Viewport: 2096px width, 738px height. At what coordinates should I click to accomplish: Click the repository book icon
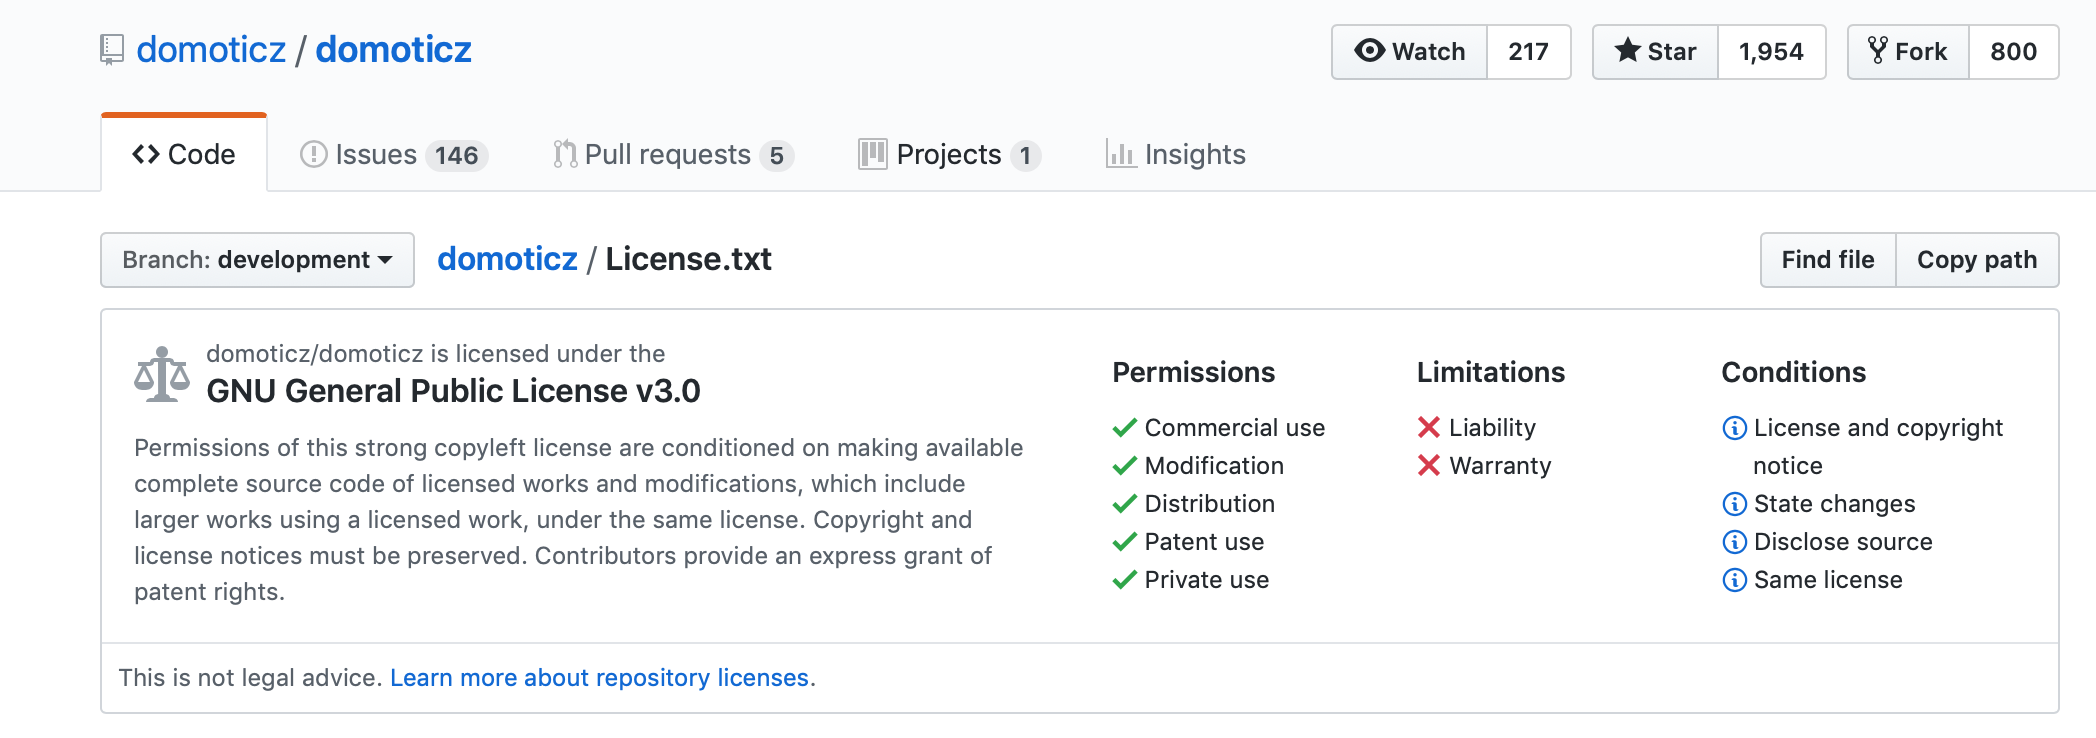point(112,50)
